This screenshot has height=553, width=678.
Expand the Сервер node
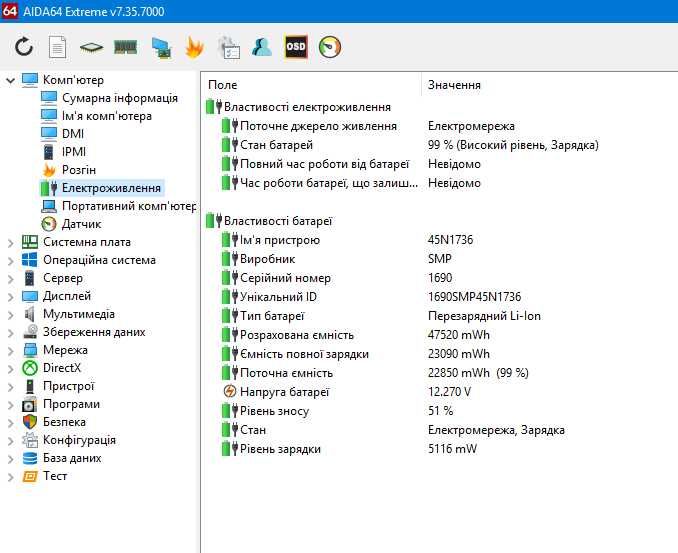tap(11, 279)
